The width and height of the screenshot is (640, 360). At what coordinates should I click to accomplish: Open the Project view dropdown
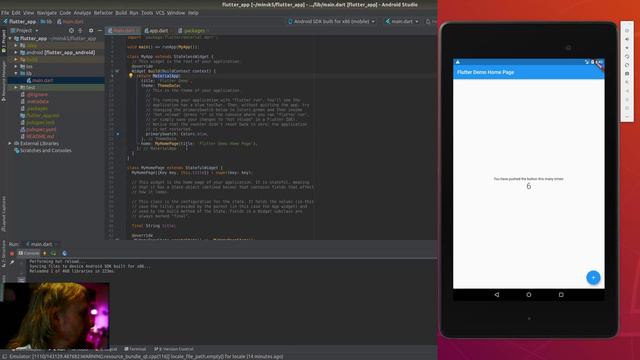tap(24, 31)
